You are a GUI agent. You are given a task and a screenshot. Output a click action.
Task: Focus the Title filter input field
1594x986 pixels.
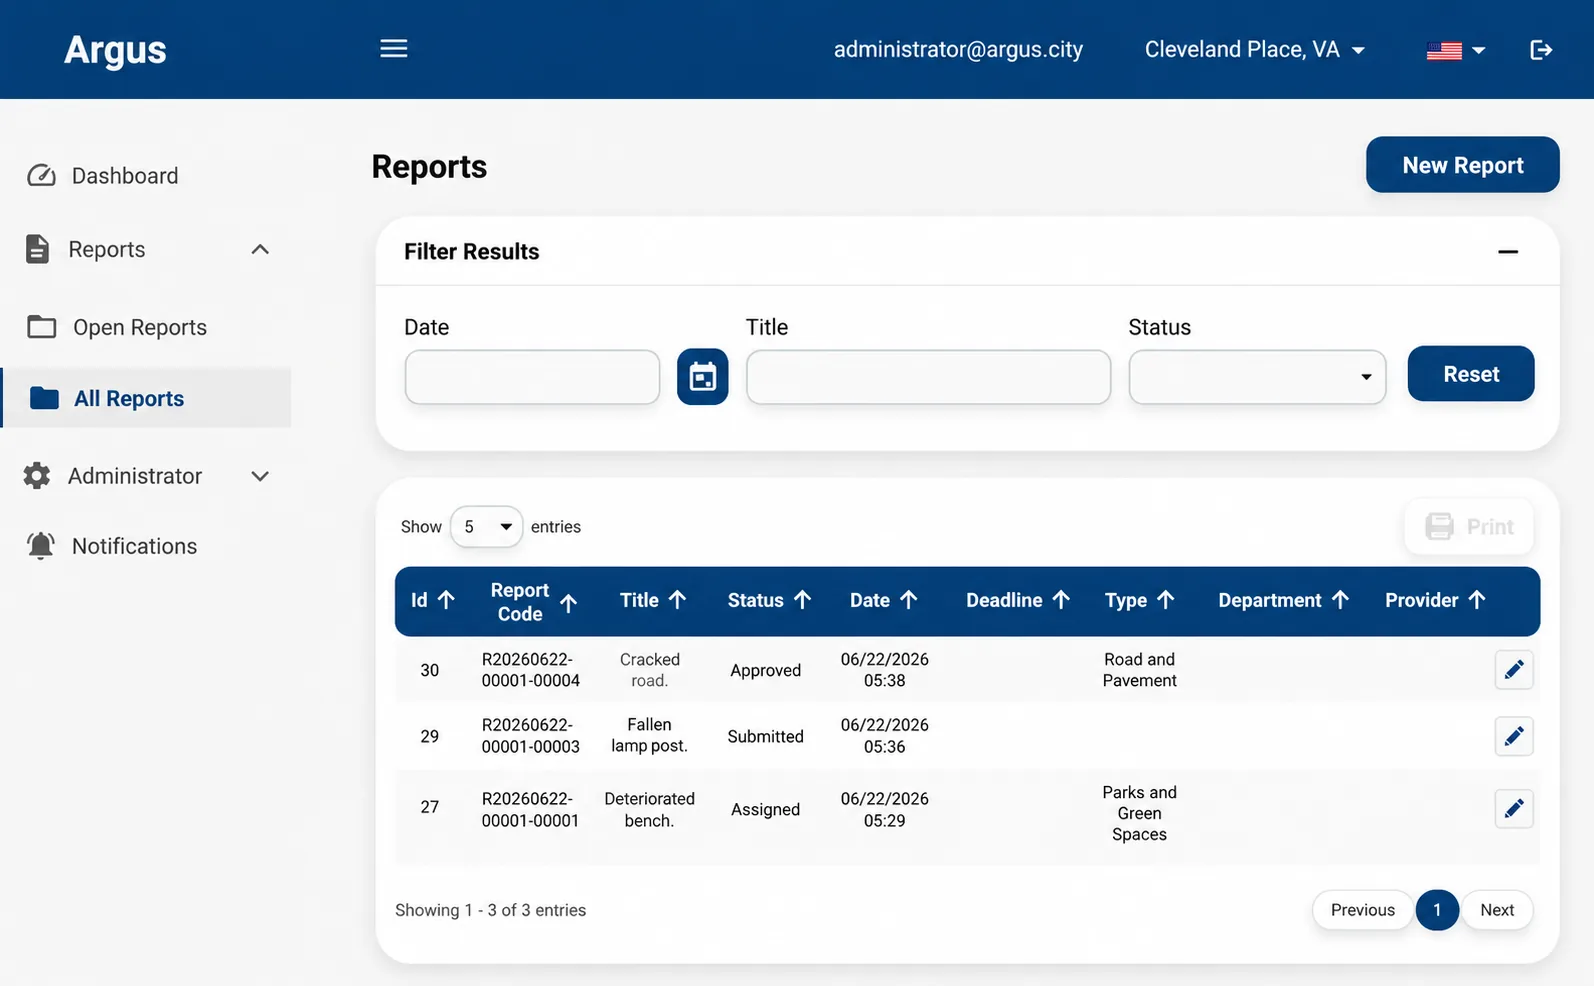[x=928, y=377]
